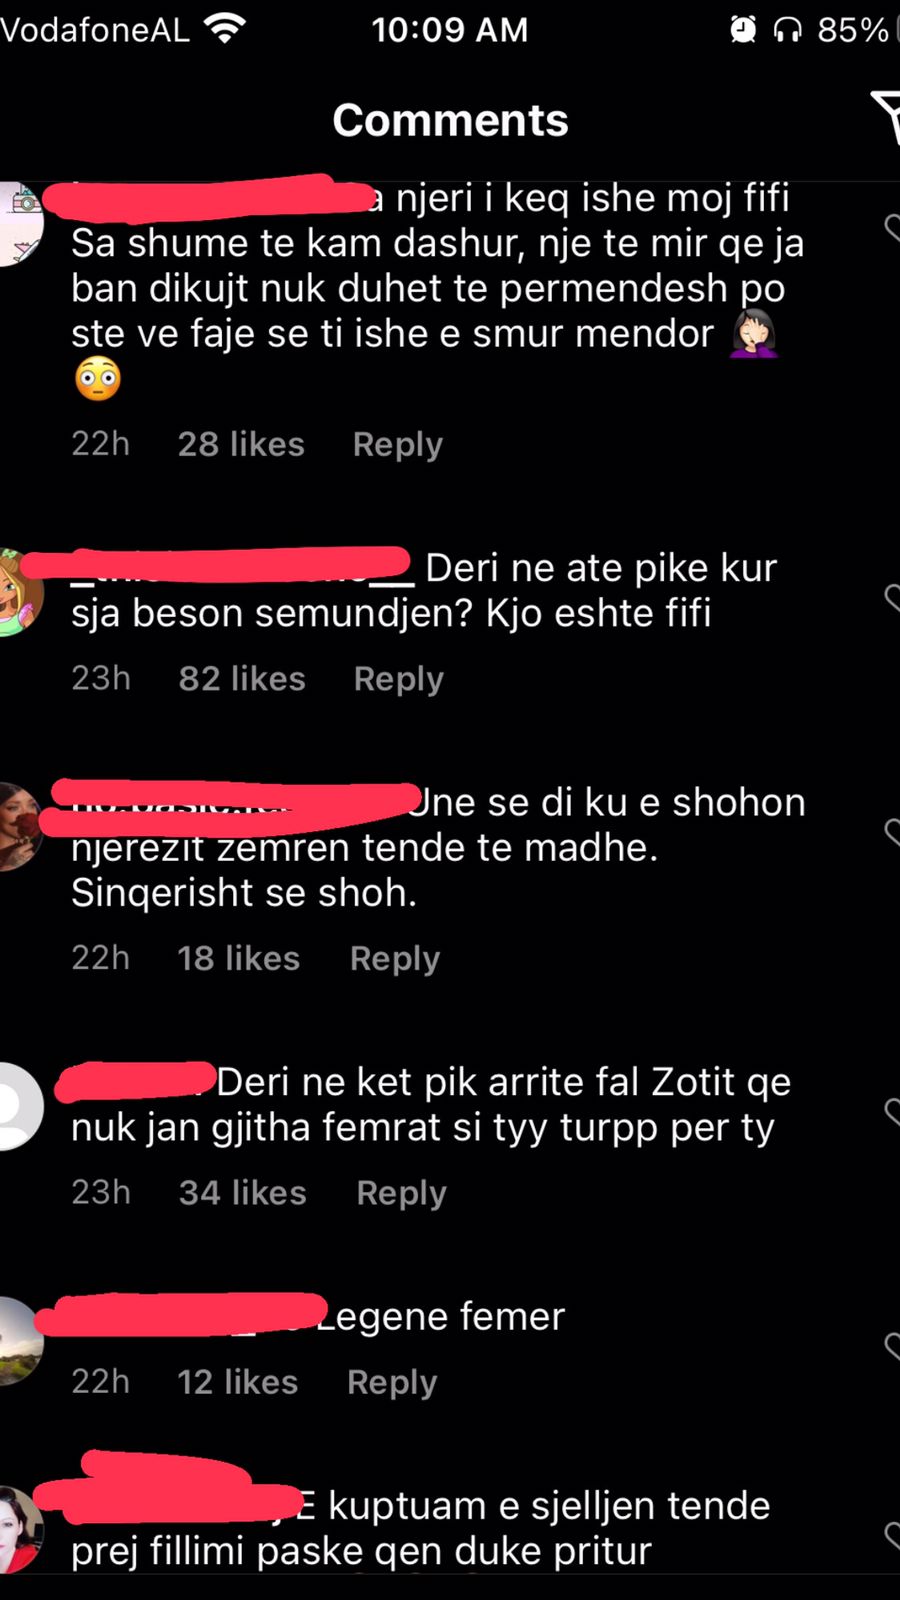This screenshot has height=1600, width=900.
Task: Open the landscape avatar profile near 'Legene femer'
Action: pyautogui.click(x=19, y=1341)
